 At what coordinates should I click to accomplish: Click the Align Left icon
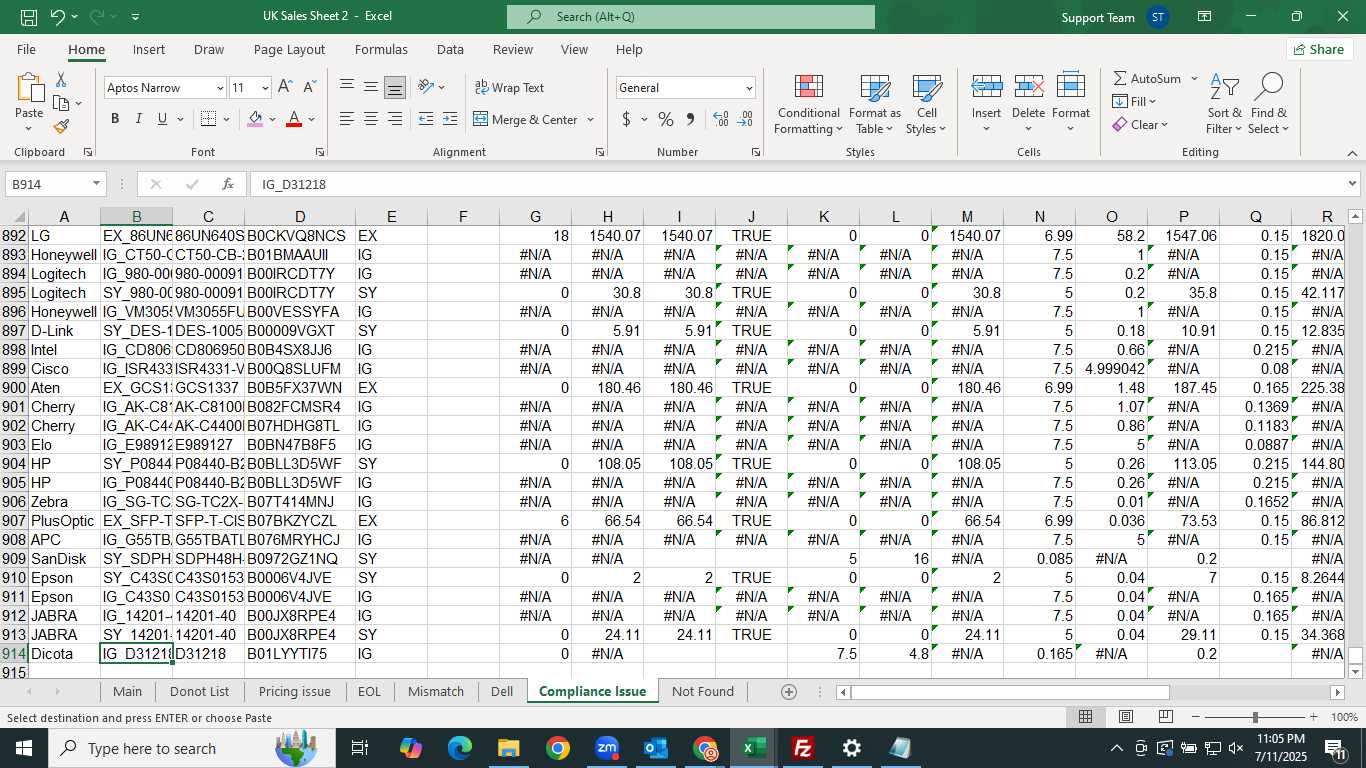(x=347, y=119)
